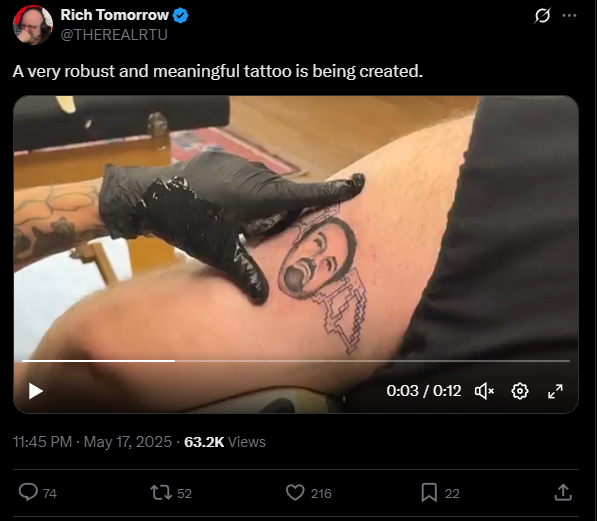Screen dimensions: 597x521
Task: Click the 63.2K Views count
Action: pyautogui.click(x=225, y=442)
